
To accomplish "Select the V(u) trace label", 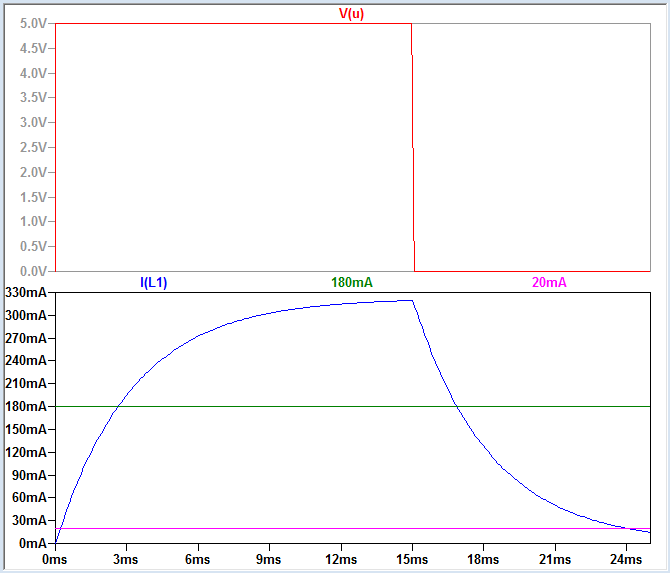I will tap(351, 14).
